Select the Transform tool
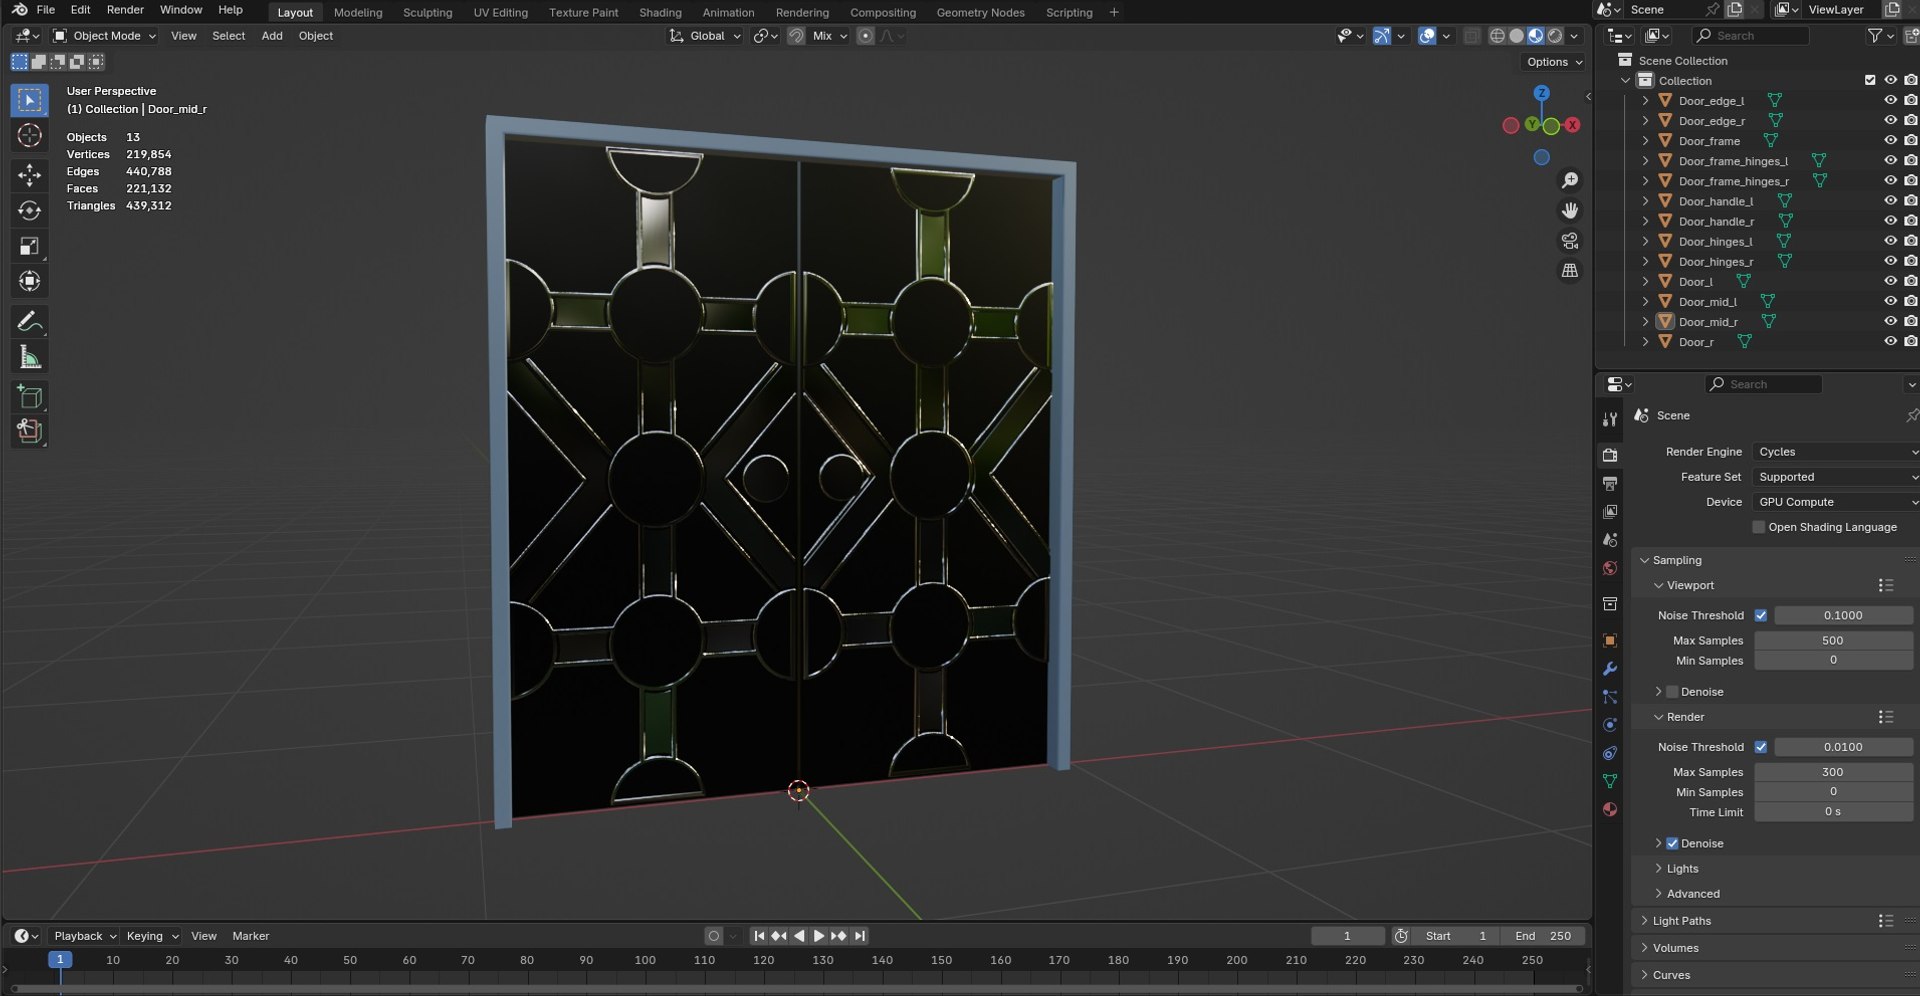 click(29, 282)
